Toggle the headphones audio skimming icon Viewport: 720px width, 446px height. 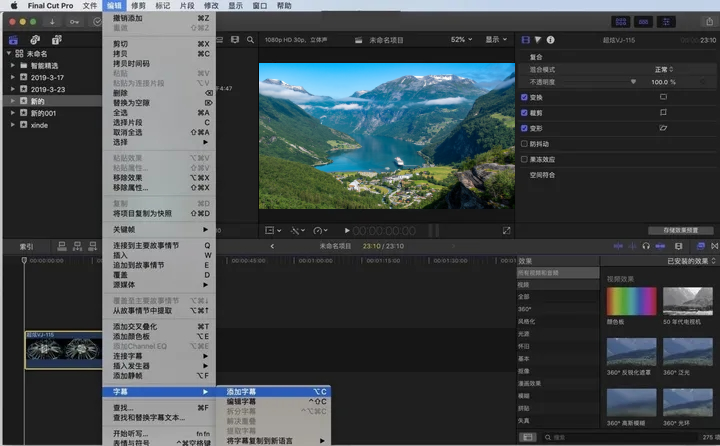(646, 246)
